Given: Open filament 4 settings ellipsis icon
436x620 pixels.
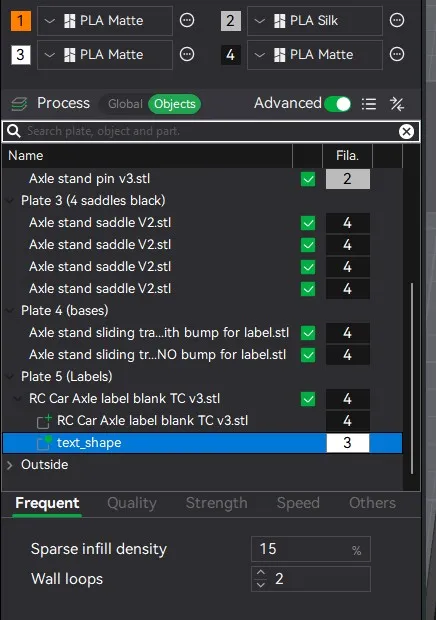Looking at the screenshot, I should click(x=397, y=54).
